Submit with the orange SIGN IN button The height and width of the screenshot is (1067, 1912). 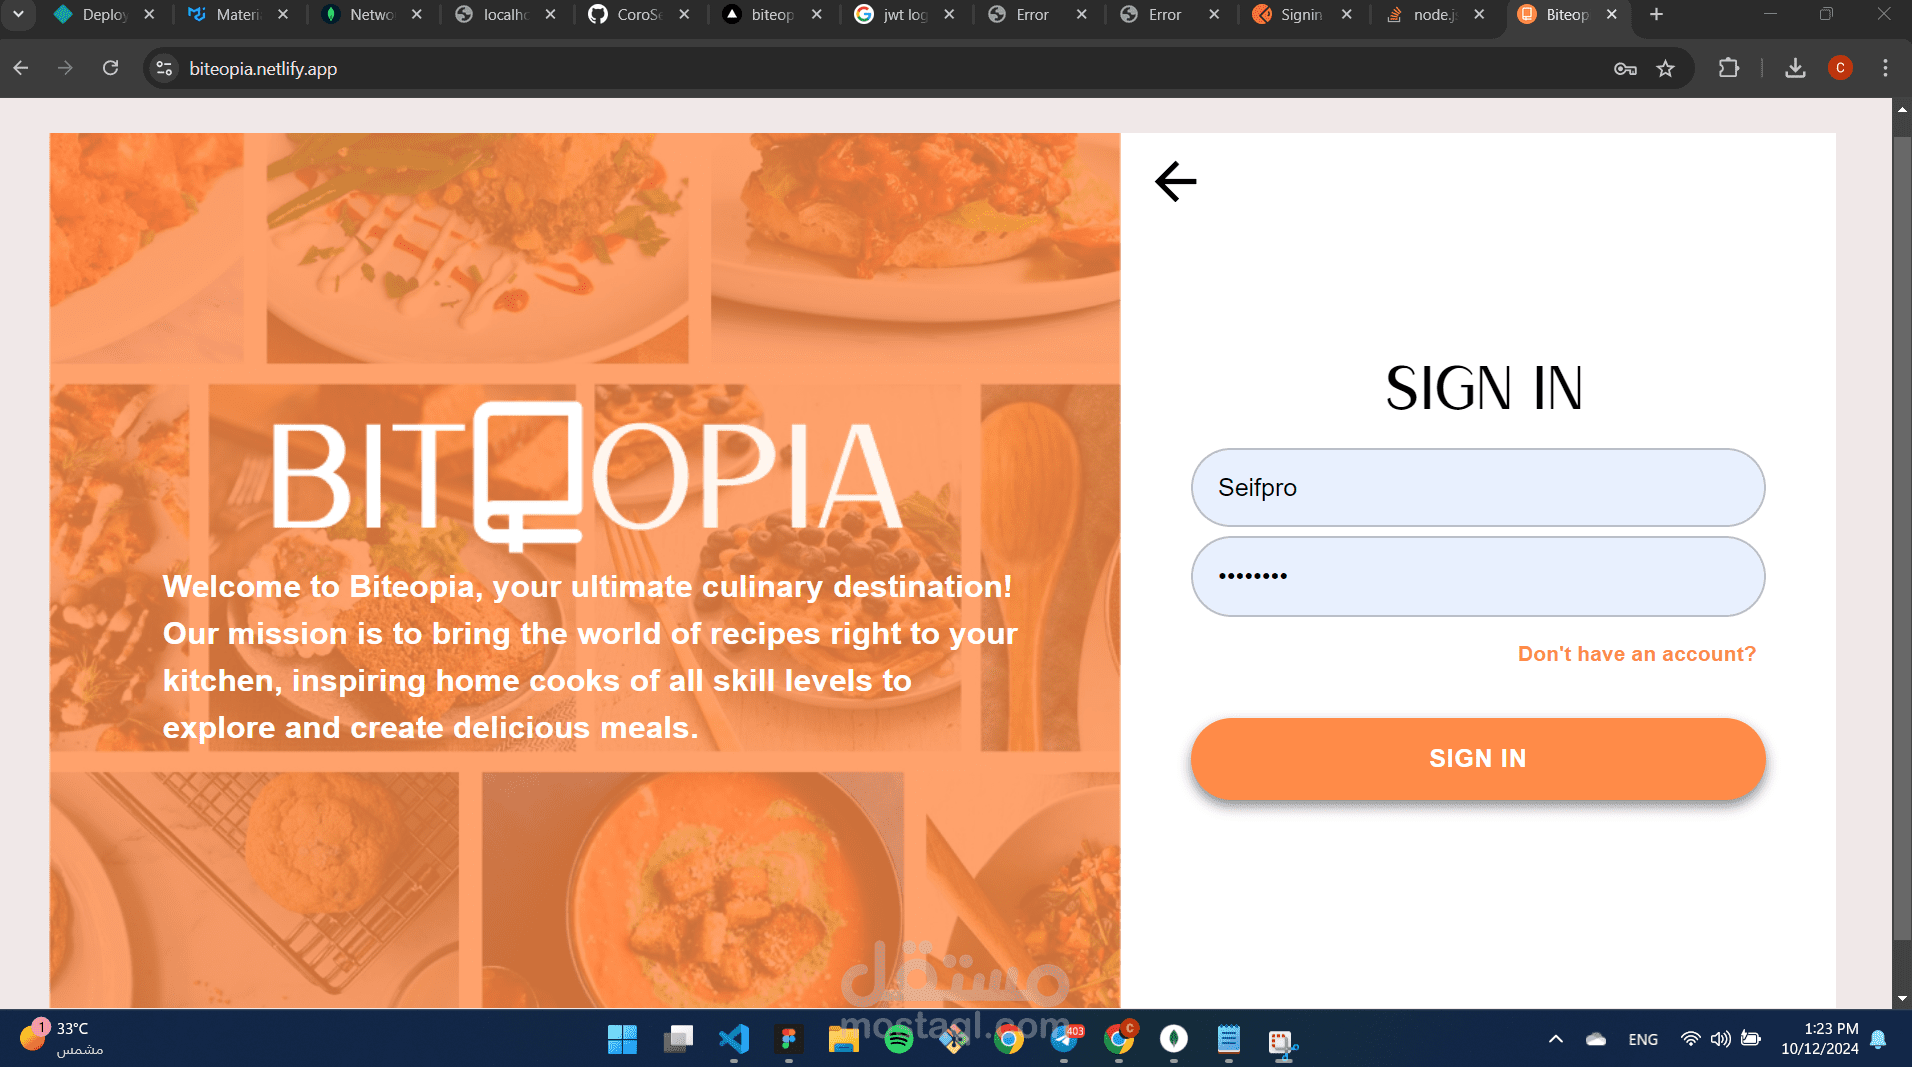(1478, 758)
